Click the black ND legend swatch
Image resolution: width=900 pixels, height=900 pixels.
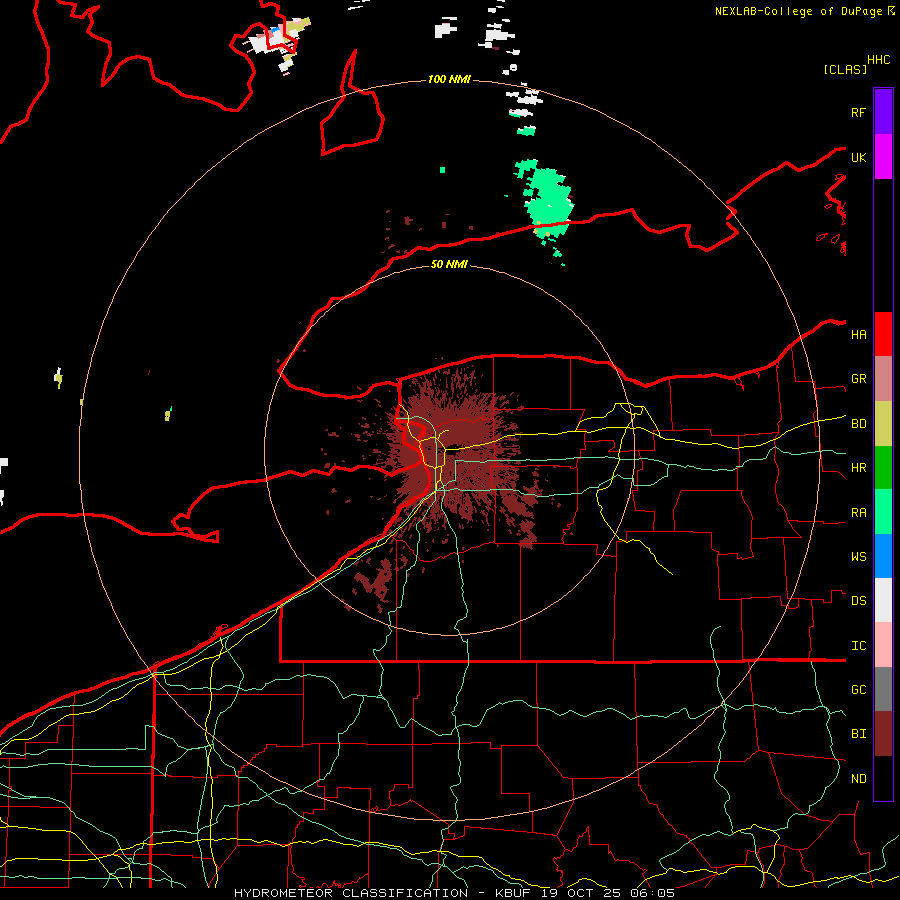click(x=883, y=778)
